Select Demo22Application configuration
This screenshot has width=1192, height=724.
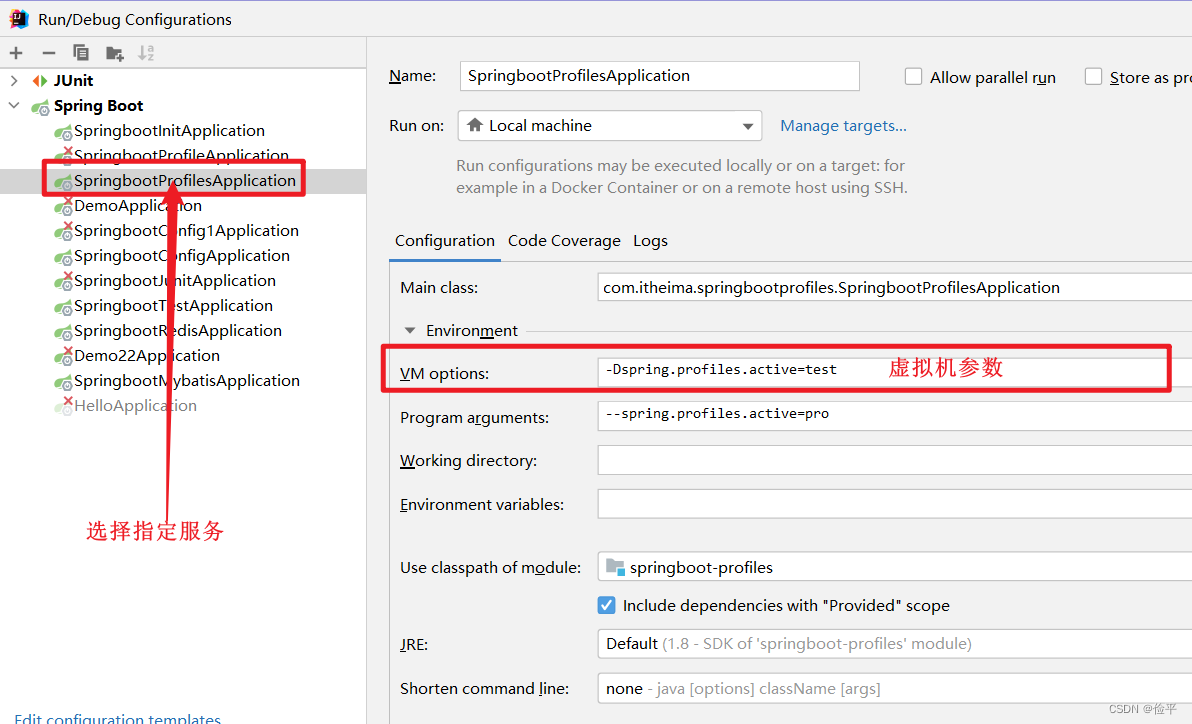click(147, 356)
